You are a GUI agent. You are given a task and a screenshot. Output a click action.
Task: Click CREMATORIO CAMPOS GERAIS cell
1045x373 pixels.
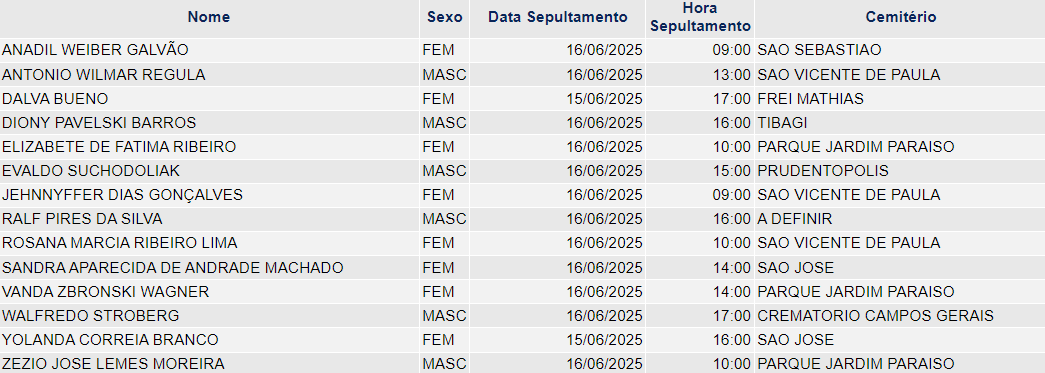pyautogui.click(x=900, y=316)
